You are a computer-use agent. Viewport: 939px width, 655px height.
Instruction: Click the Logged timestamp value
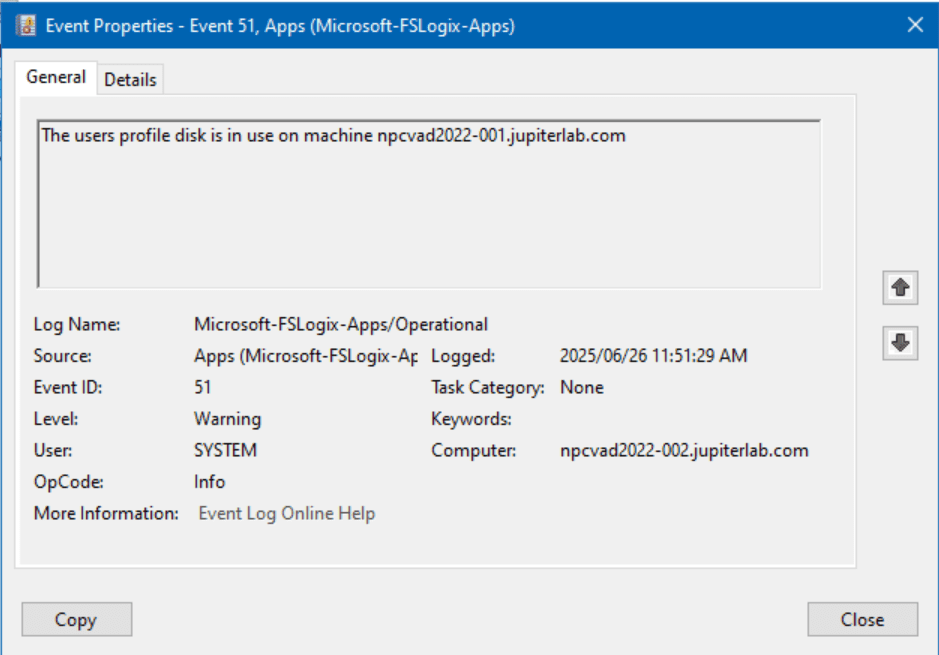(653, 356)
